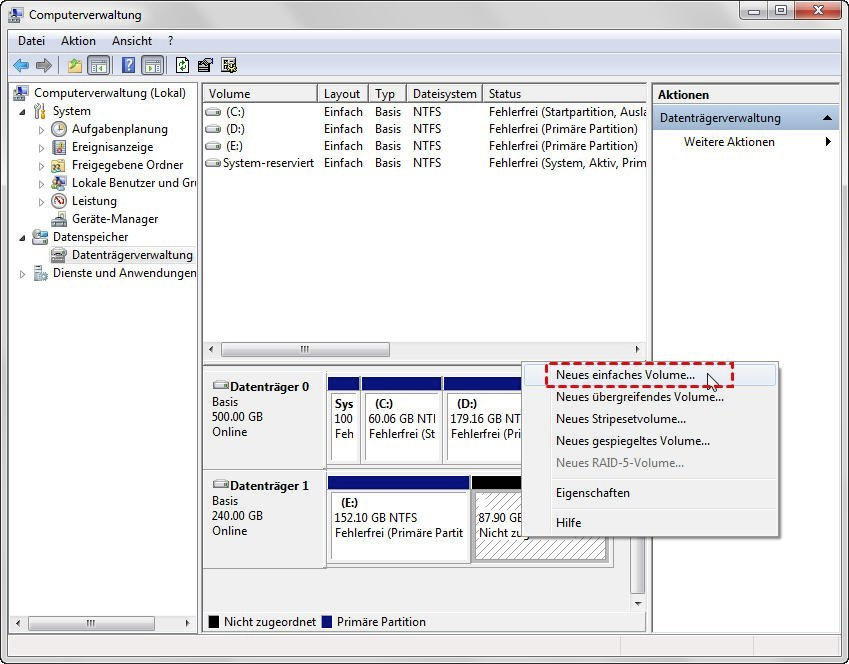Open Eigenschaften from the context menu
Viewport: 849px width, 664px height.
tap(649, 493)
